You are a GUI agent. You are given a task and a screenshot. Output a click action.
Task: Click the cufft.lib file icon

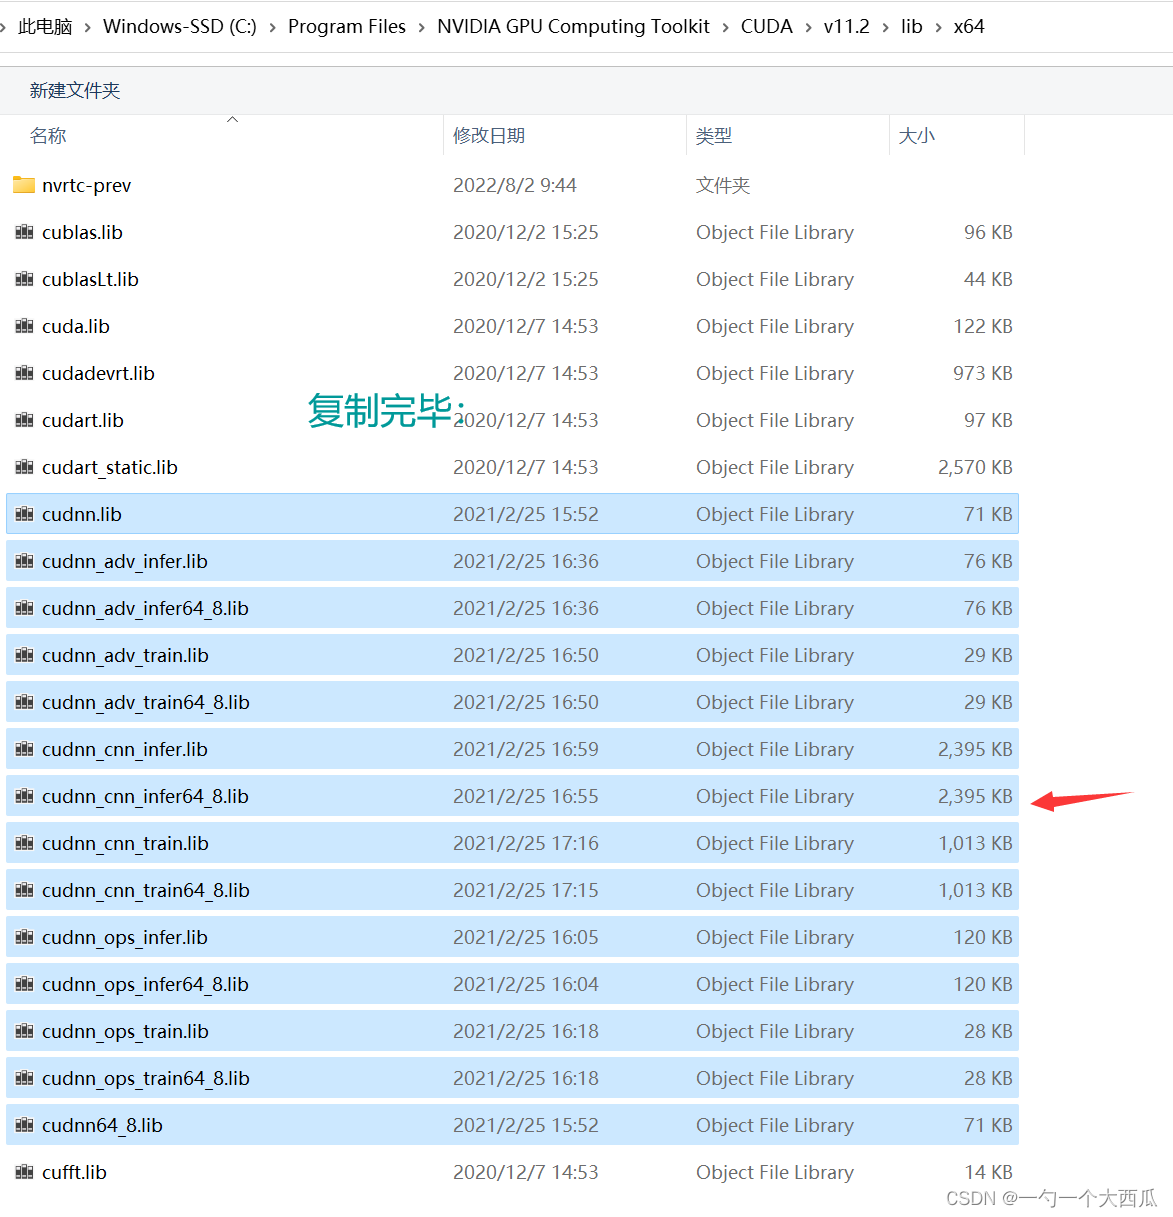pos(25,1172)
